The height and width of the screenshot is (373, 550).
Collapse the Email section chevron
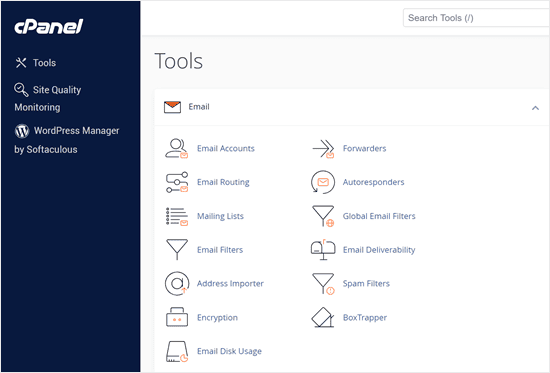(535, 108)
